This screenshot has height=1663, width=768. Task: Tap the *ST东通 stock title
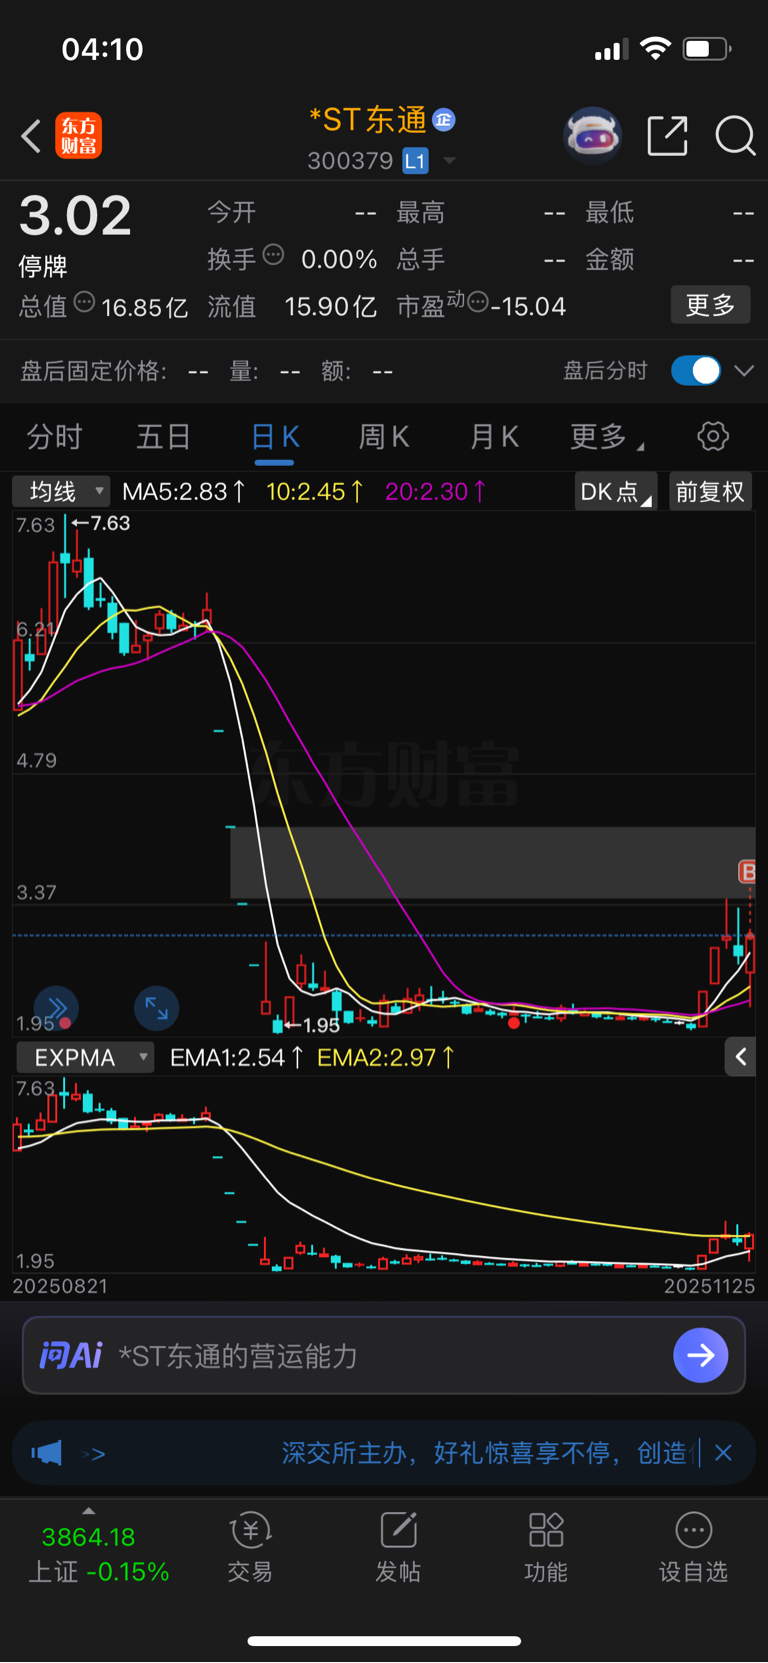click(x=367, y=120)
